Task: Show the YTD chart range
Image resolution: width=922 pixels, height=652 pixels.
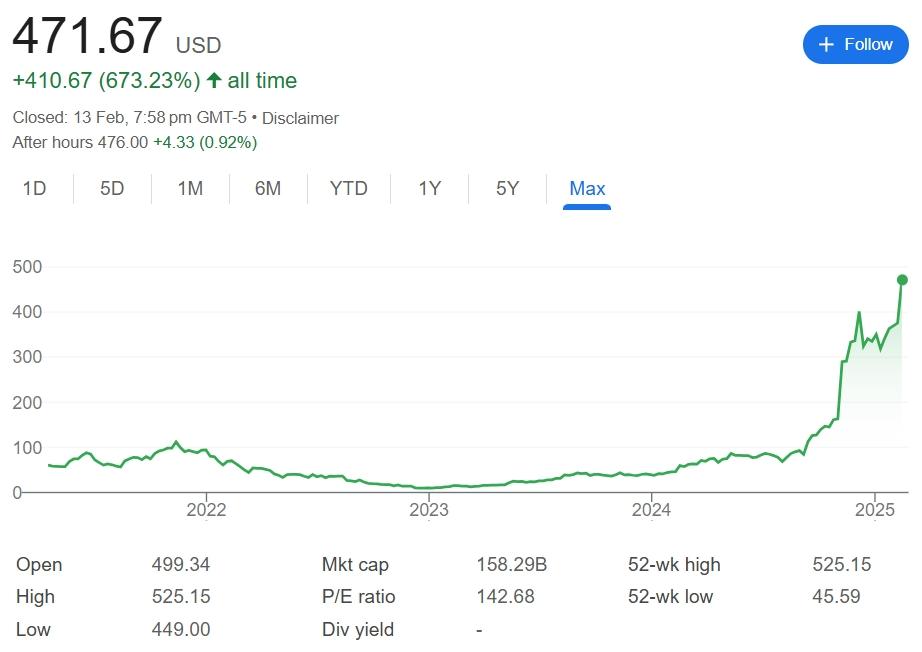Action: click(x=348, y=188)
